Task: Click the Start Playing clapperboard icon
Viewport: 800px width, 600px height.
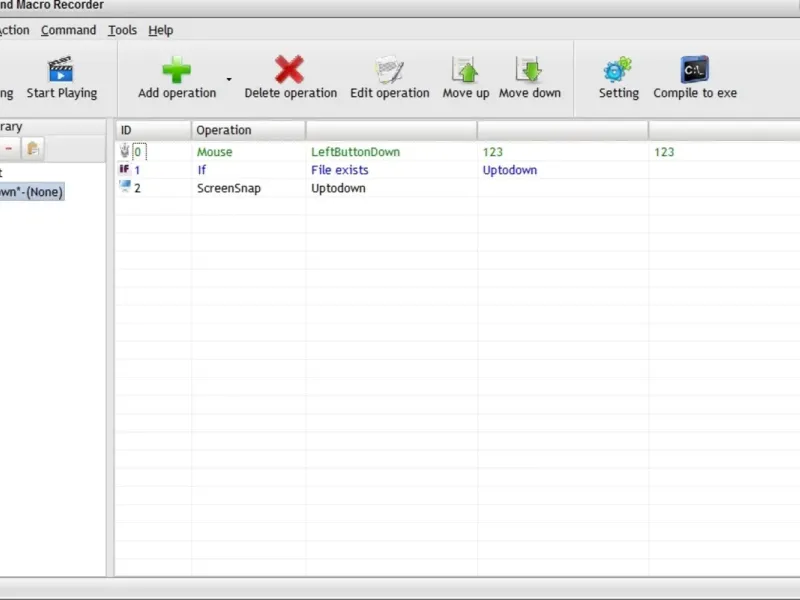Action: (61, 69)
